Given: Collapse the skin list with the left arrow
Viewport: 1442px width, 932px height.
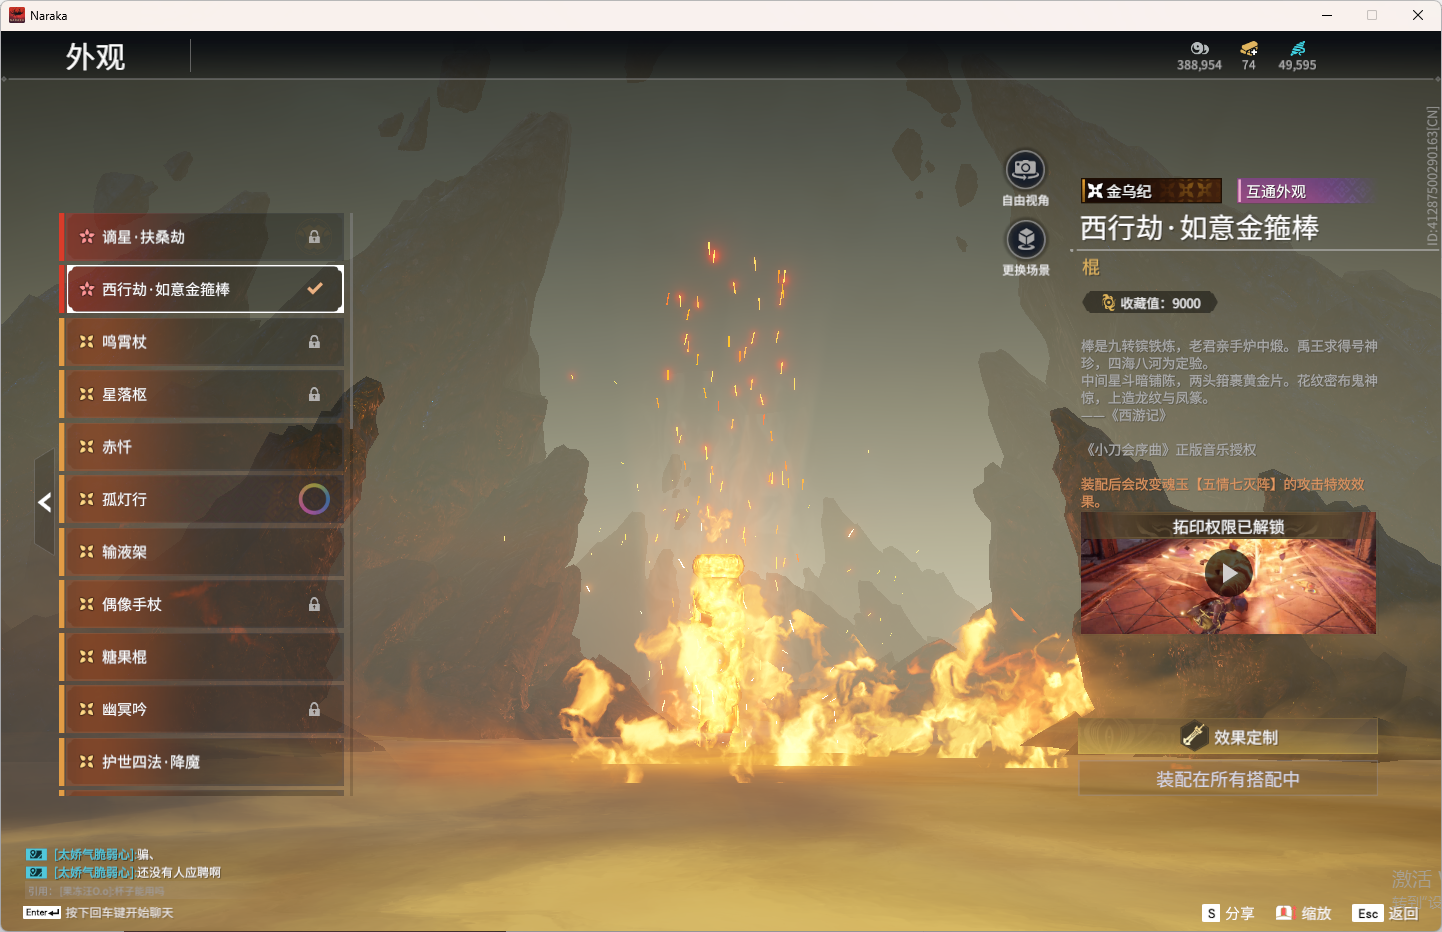Looking at the screenshot, I should pos(44,502).
